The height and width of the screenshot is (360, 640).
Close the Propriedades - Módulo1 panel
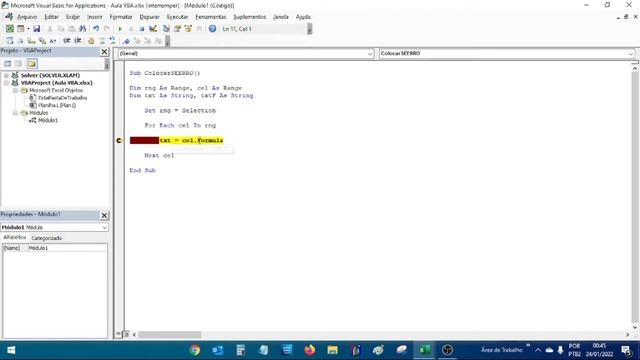pyautogui.click(x=104, y=215)
